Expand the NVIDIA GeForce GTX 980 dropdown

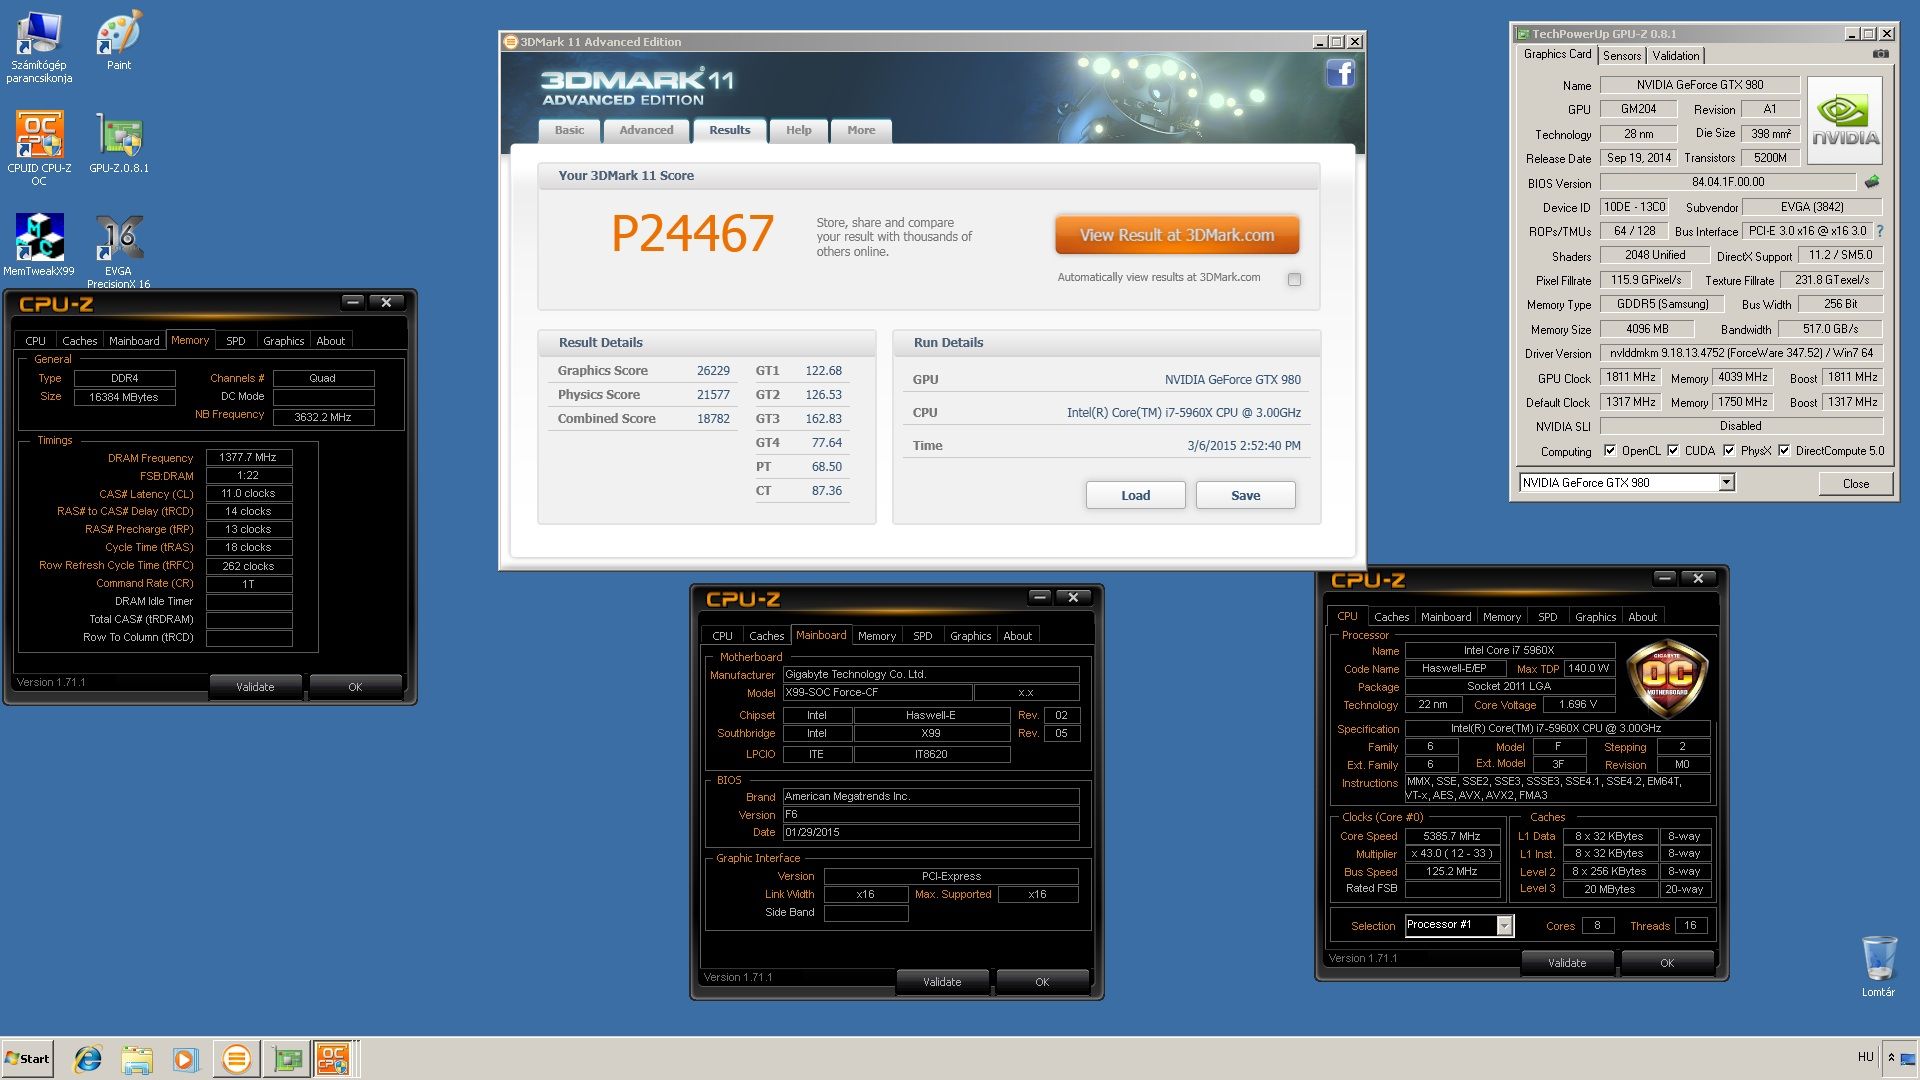click(1726, 483)
